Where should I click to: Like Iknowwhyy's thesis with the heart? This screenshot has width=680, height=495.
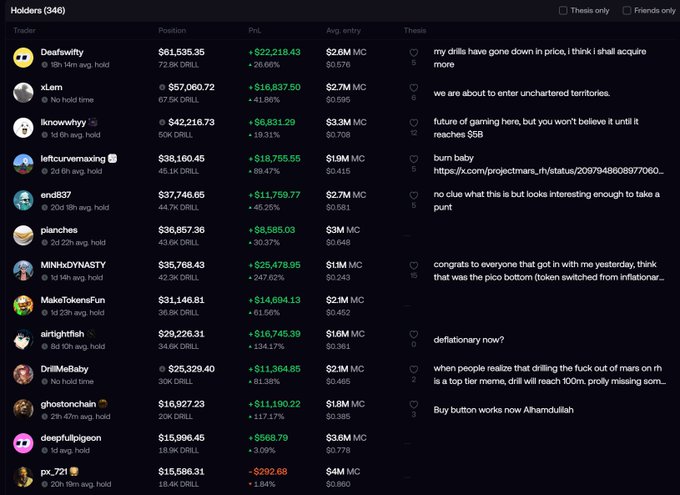pos(414,123)
